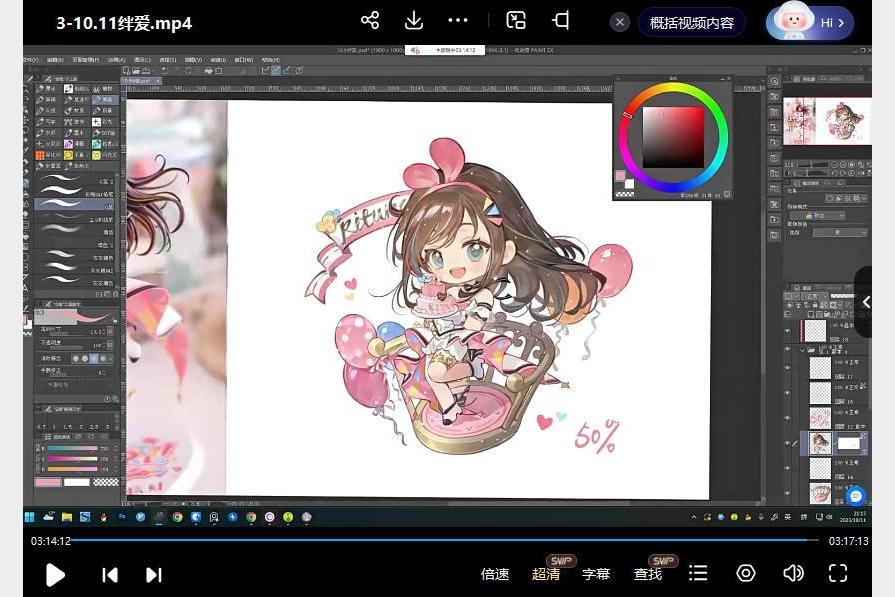The height and width of the screenshot is (597, 895).
Task: Close the 概括视频内容 suggestion
Action: 620,23
